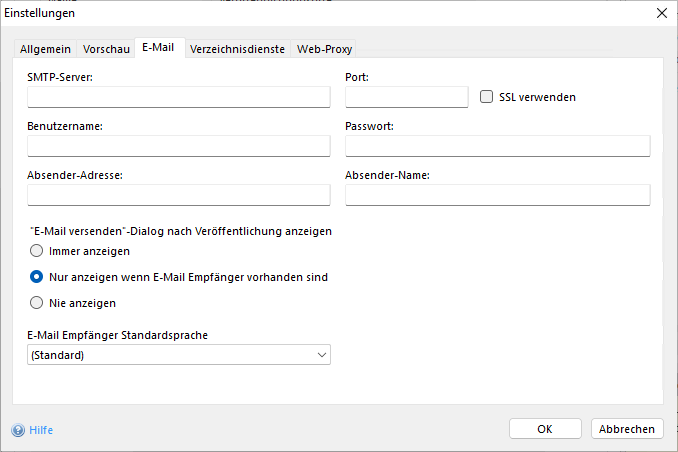Click into the SMTP-Server field
The image size is (678, 452).
[x=179, y=97]
